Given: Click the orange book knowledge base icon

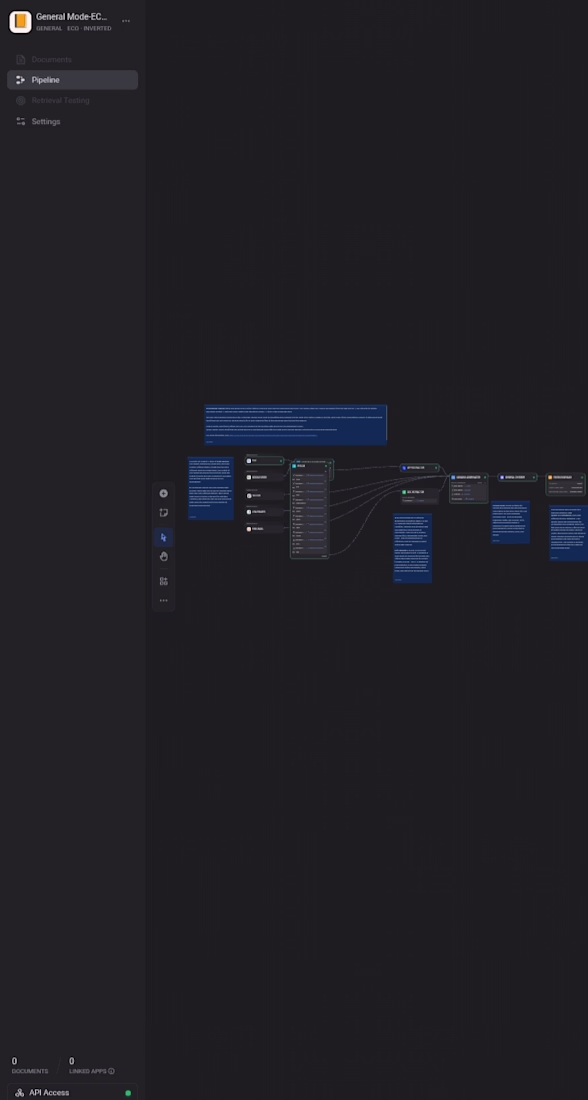Looking at the screenshot, I should tap(20, 22).
